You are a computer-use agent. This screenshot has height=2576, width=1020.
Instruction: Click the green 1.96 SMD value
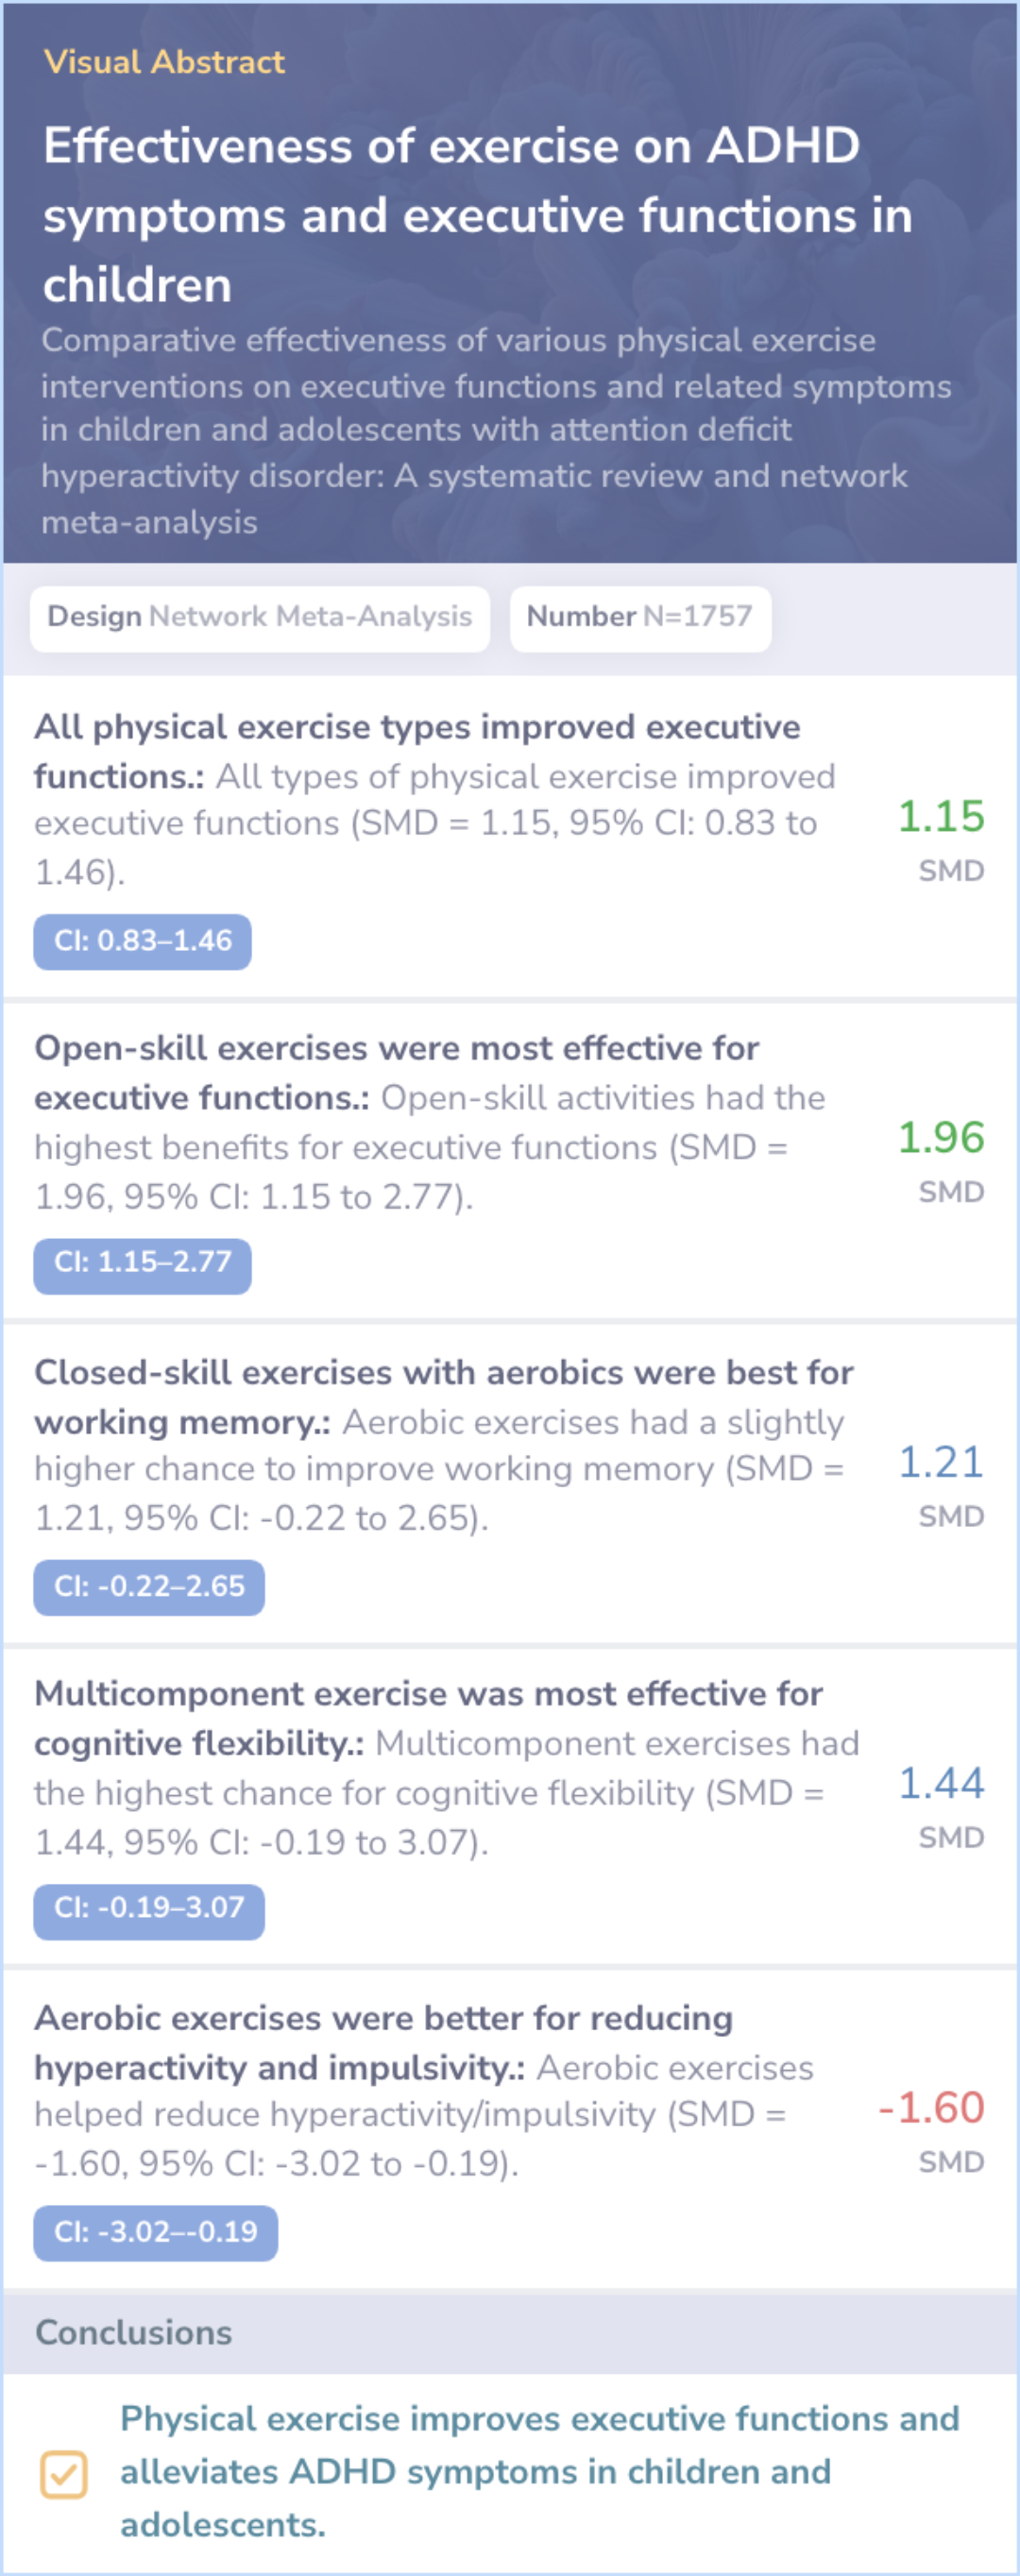(x=941, y=1138)
